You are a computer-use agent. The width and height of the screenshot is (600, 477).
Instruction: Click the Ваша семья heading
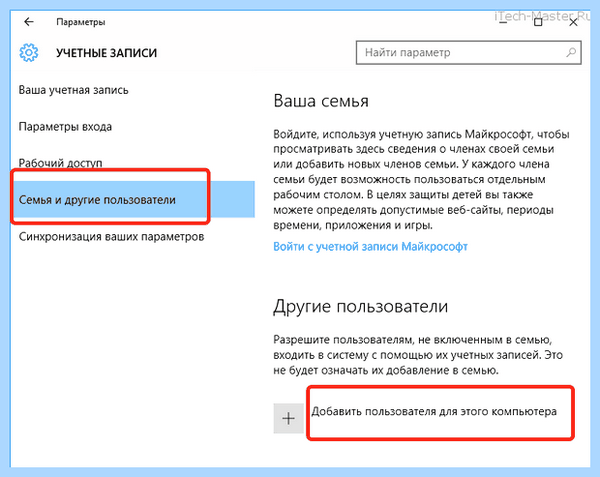[x=321, y=101]
